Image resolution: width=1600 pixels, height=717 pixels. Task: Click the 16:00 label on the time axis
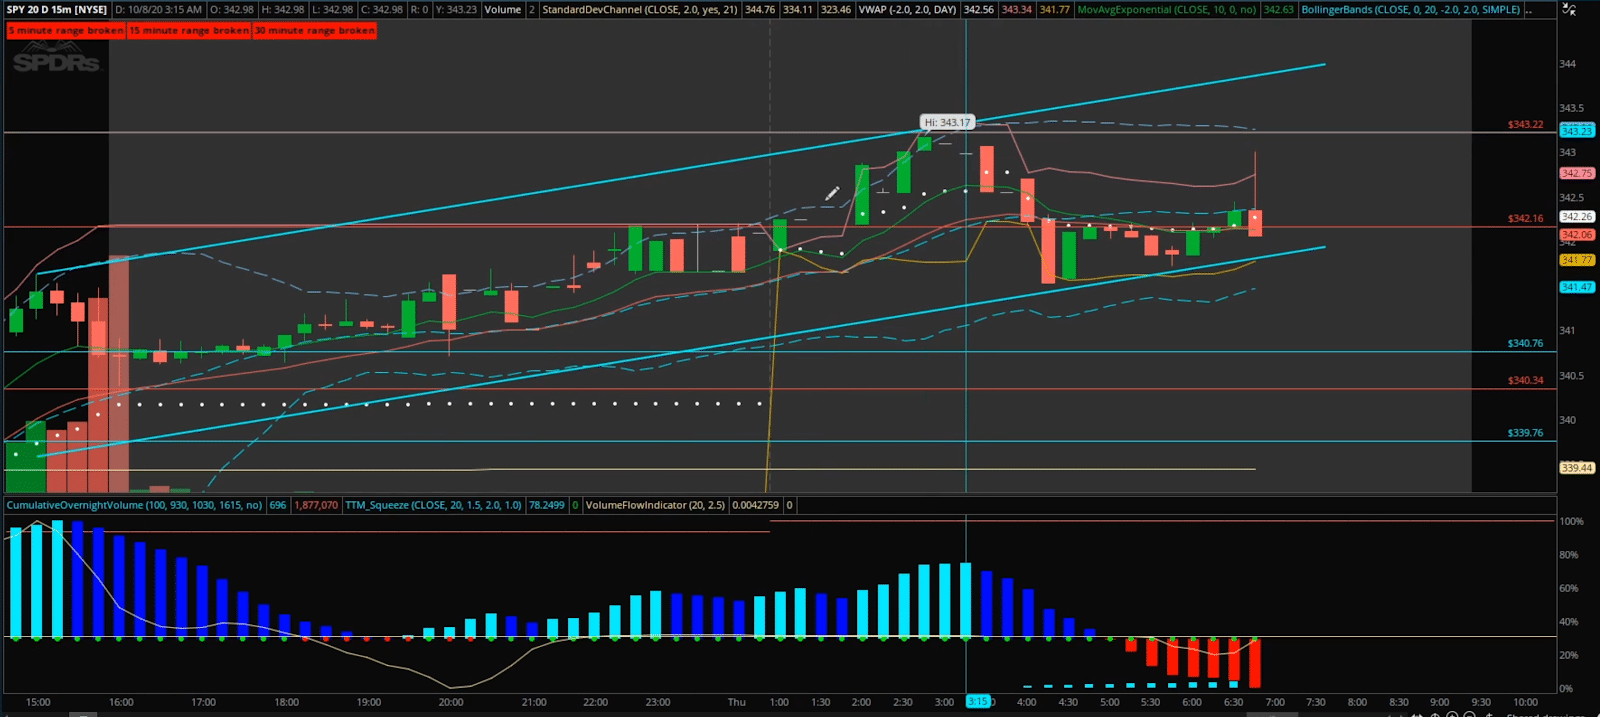click(x=121, y=702)
